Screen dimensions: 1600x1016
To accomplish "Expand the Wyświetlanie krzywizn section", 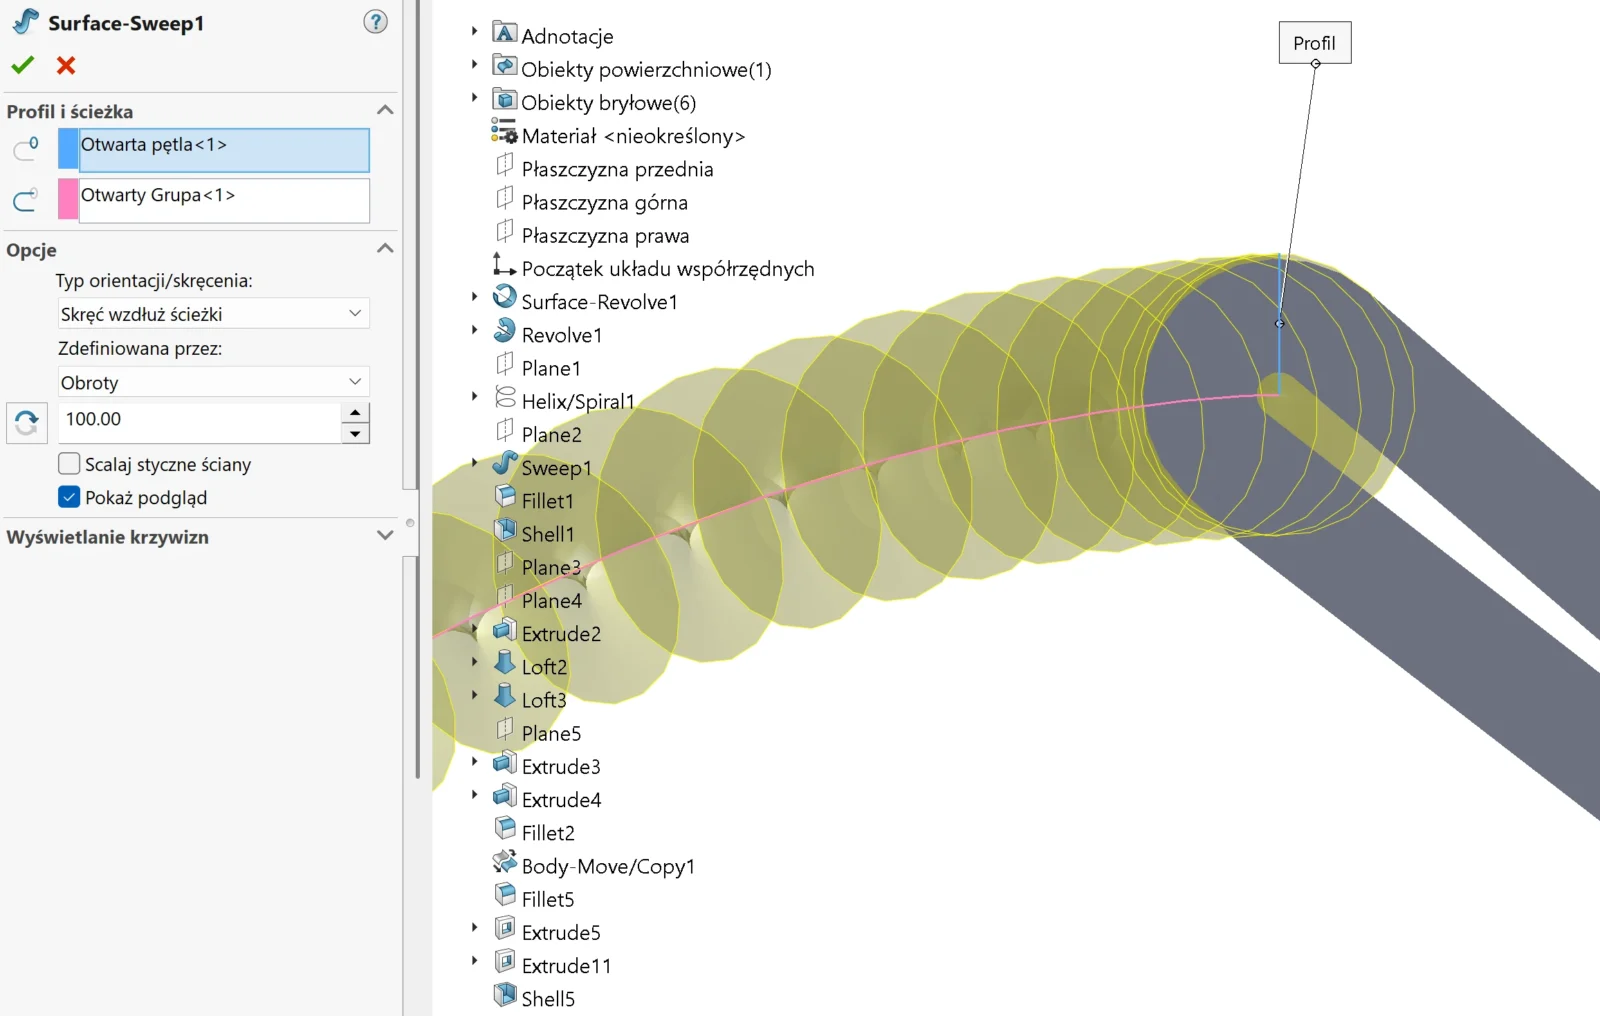I will [385, 536].
